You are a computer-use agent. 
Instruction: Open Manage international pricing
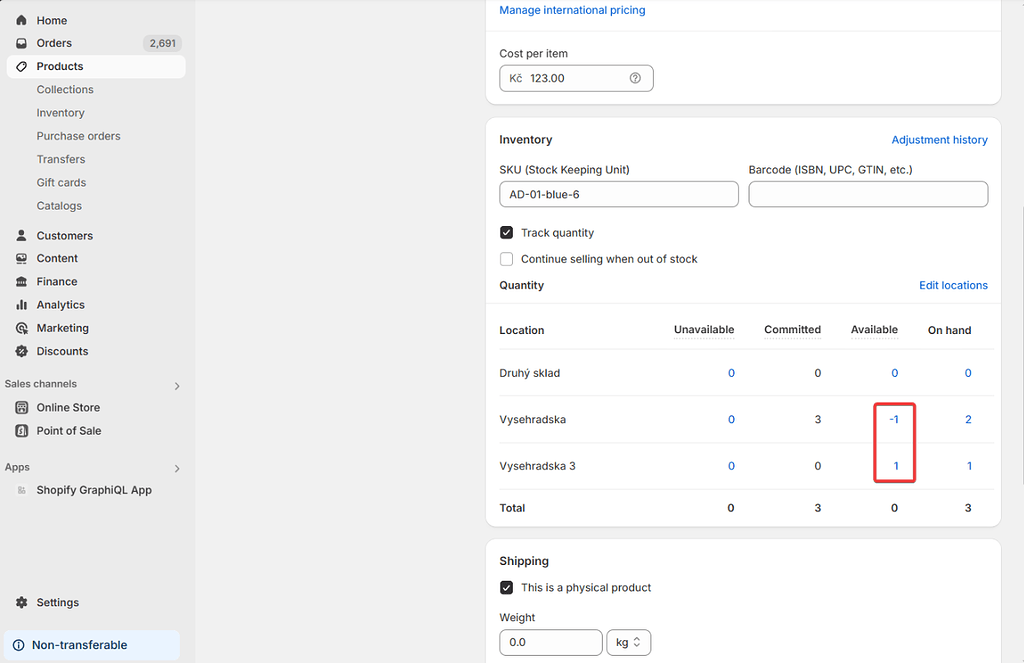click(x=572, y=10)
